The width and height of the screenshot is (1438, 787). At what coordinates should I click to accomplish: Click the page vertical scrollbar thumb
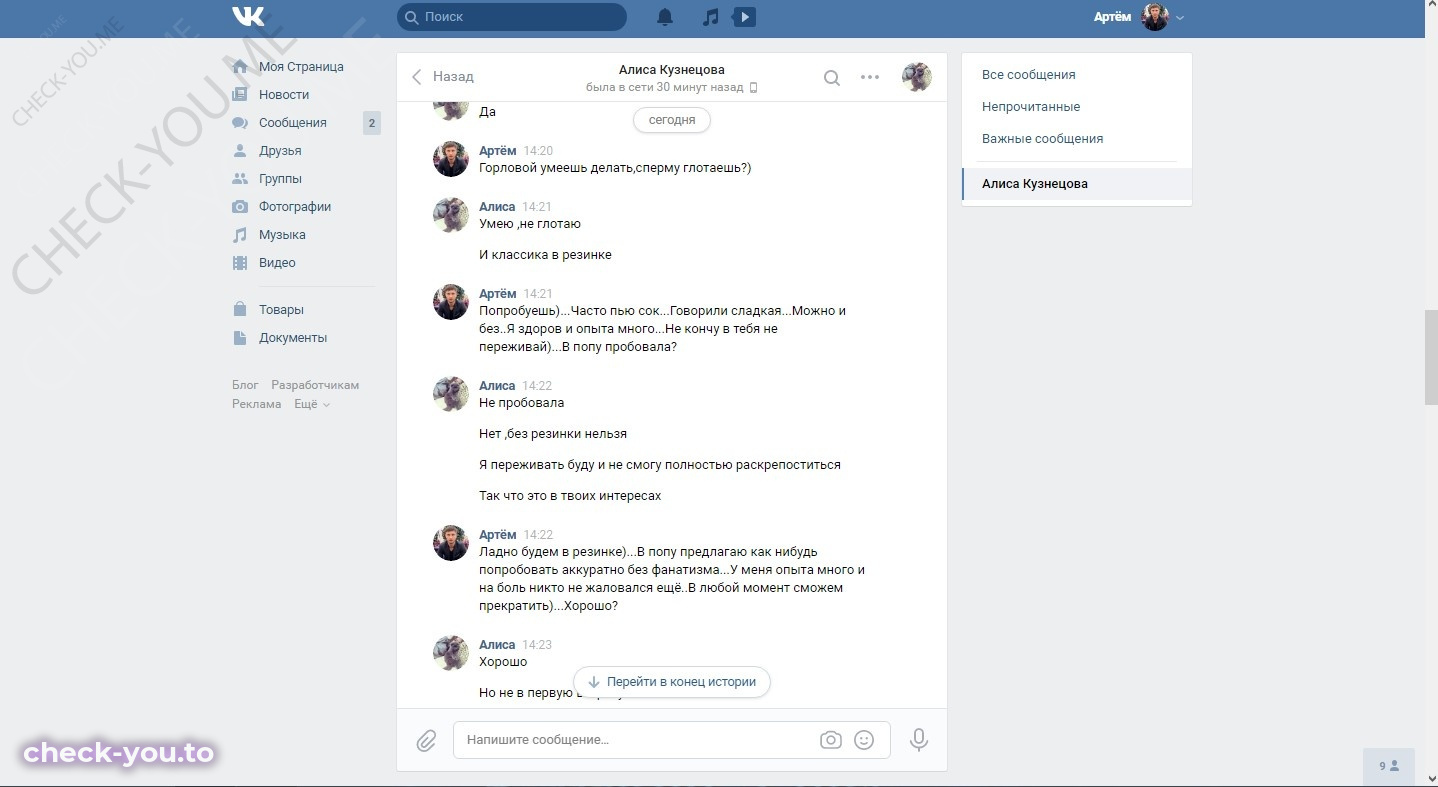1431,357
